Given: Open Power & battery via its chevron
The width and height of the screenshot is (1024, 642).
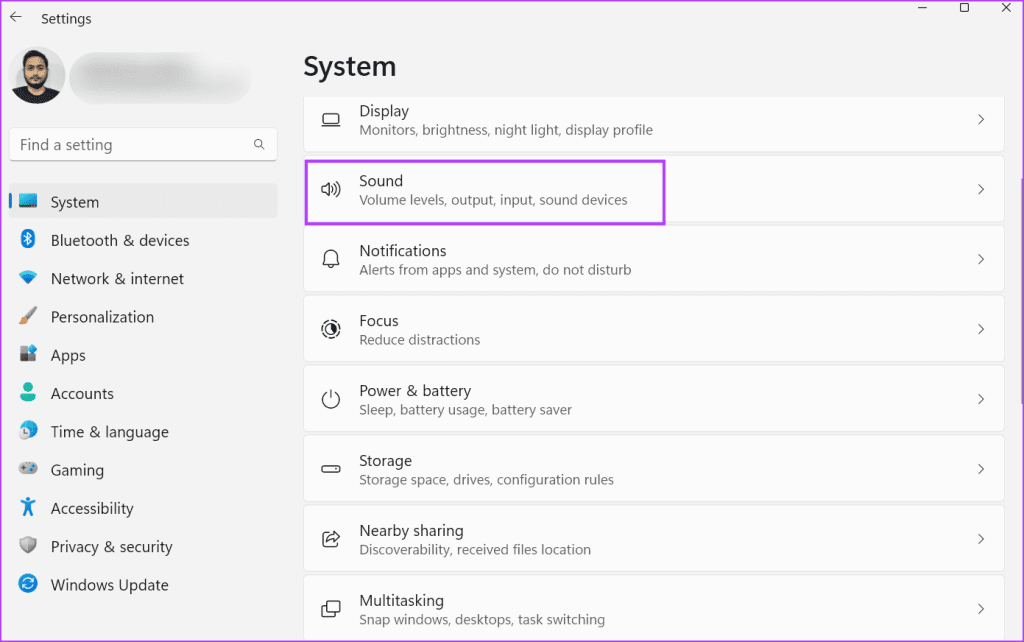Looking at the screenshot, I should pyautogui.click(x=980, y=399).
